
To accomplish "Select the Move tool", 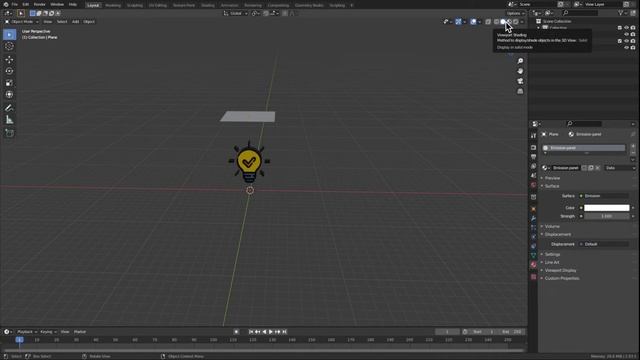I will coord(9,60).
